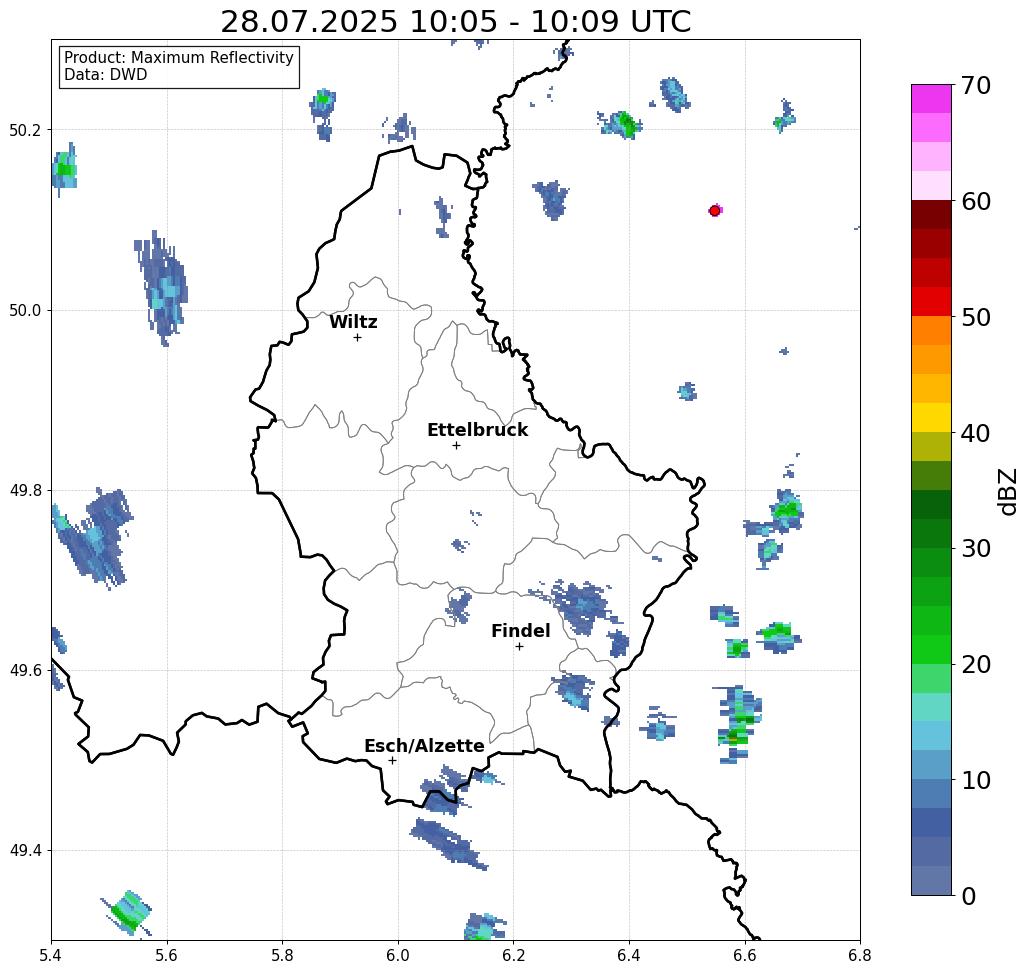Click the colorbar tick label 60

click(x=975, y=201)
